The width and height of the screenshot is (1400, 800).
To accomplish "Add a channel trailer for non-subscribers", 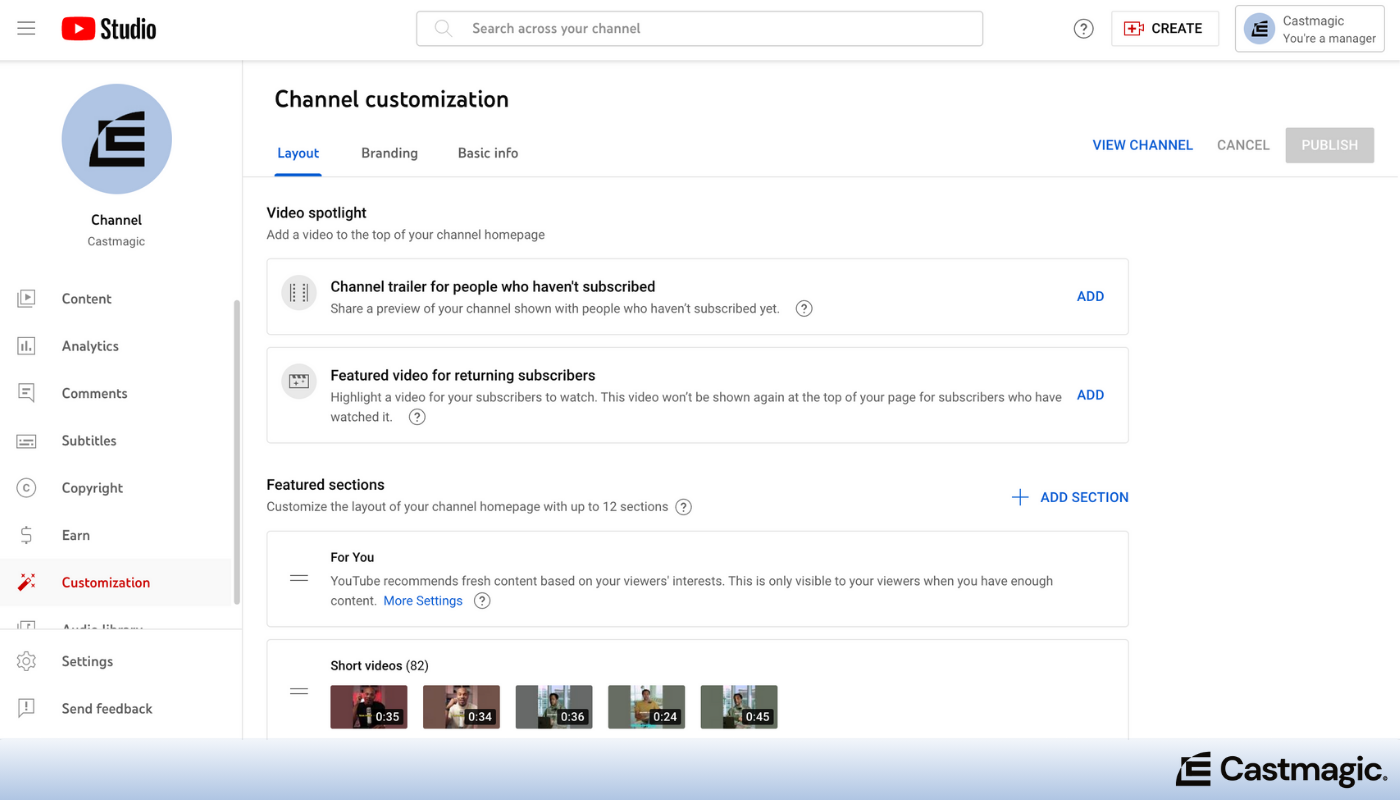I will click(1090, 296).
